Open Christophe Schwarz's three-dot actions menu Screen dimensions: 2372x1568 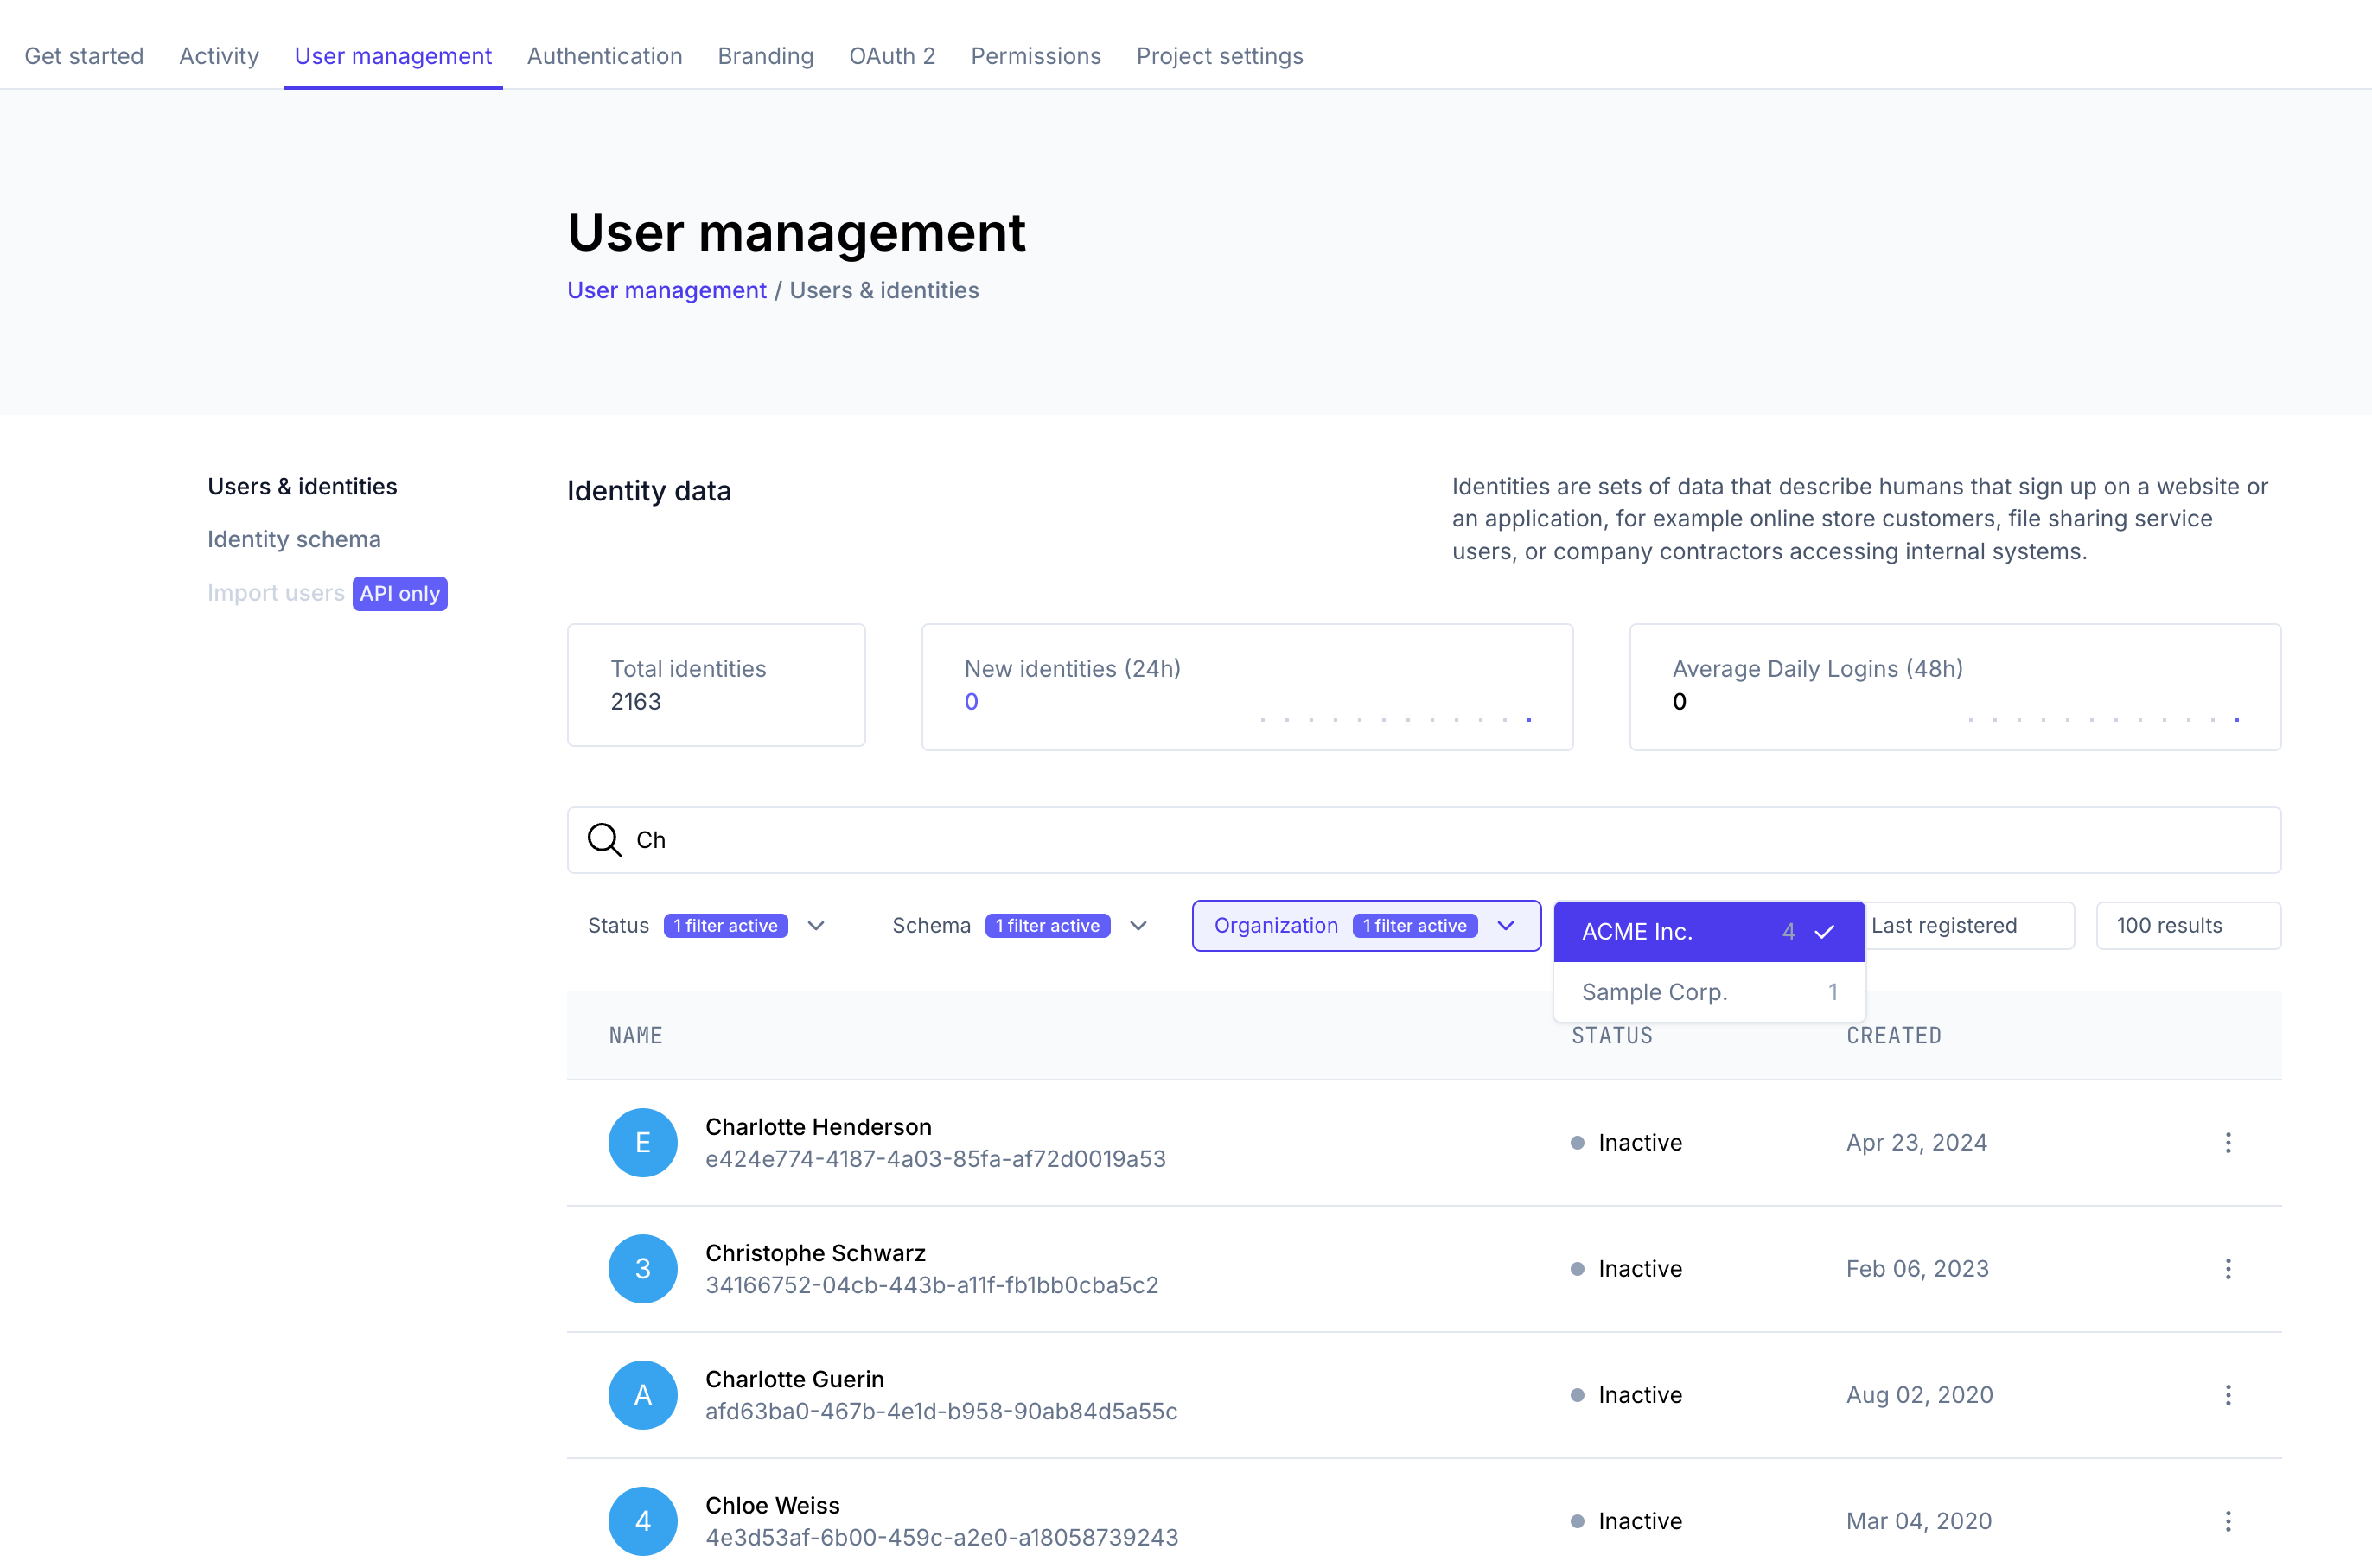tap(2227, 1269)
